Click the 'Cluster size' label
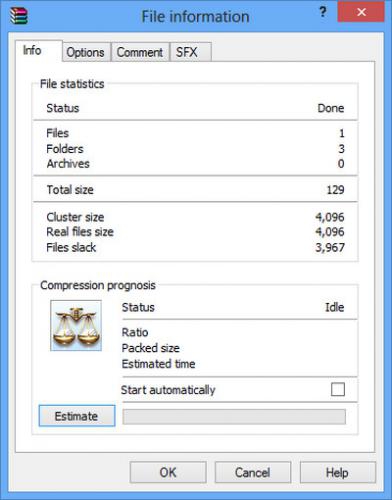The width and height of the screenshot is (392, 500). coord(75,217)
